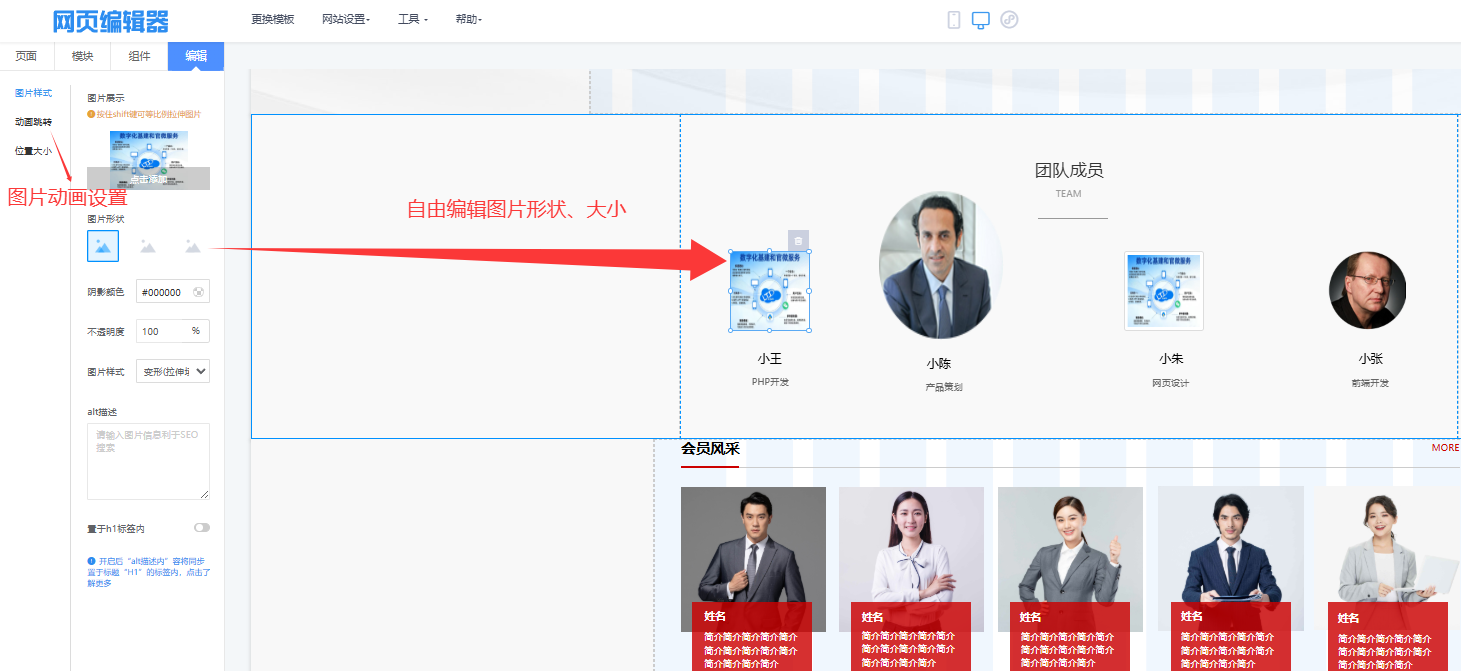The image size is (1461, 671).
Task: Click into the alt描述 textarea
Action: click(148, 461)
